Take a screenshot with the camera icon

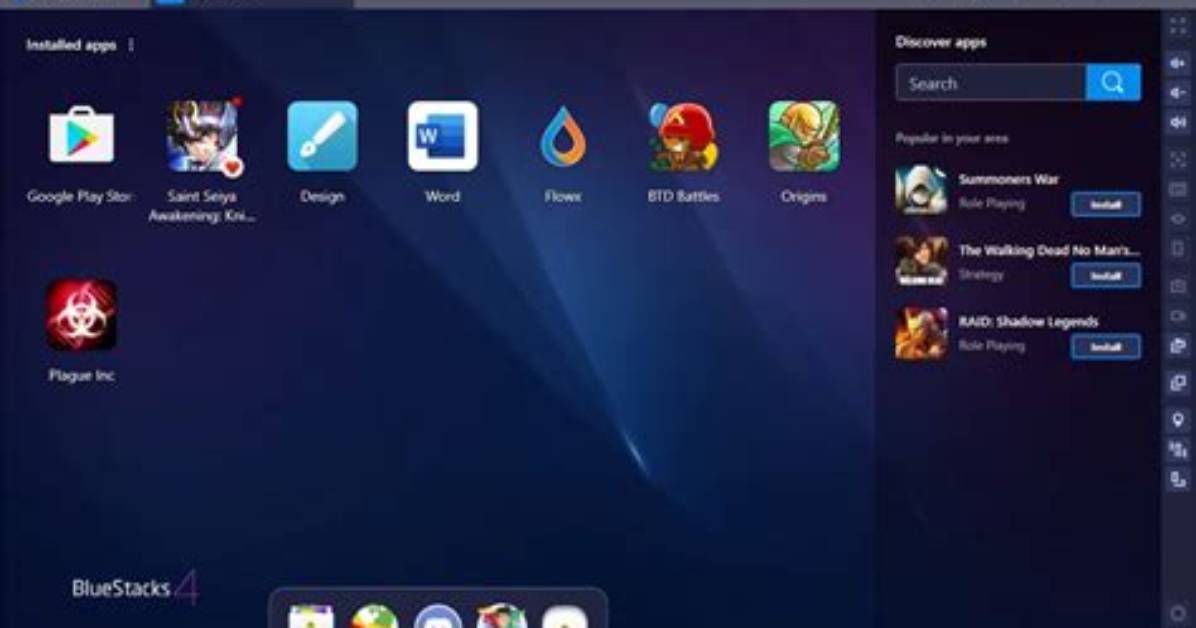click(x=1178, y=286)
